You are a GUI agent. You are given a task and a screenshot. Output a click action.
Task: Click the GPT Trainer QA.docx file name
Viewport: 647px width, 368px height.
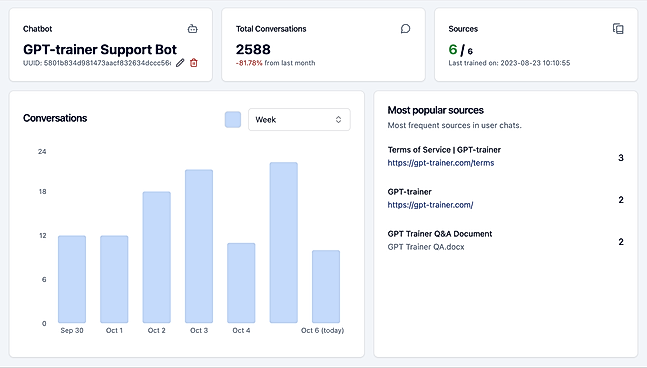coord(426,247)
